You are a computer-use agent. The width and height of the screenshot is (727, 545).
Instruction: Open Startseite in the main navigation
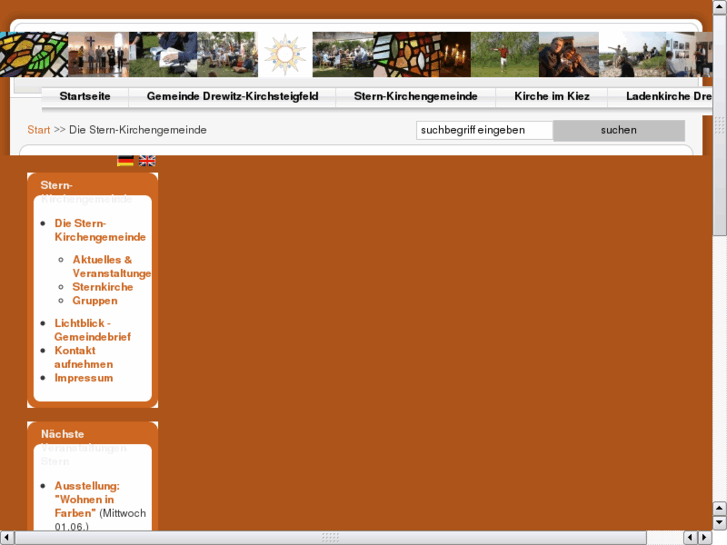tap(85, 96)
